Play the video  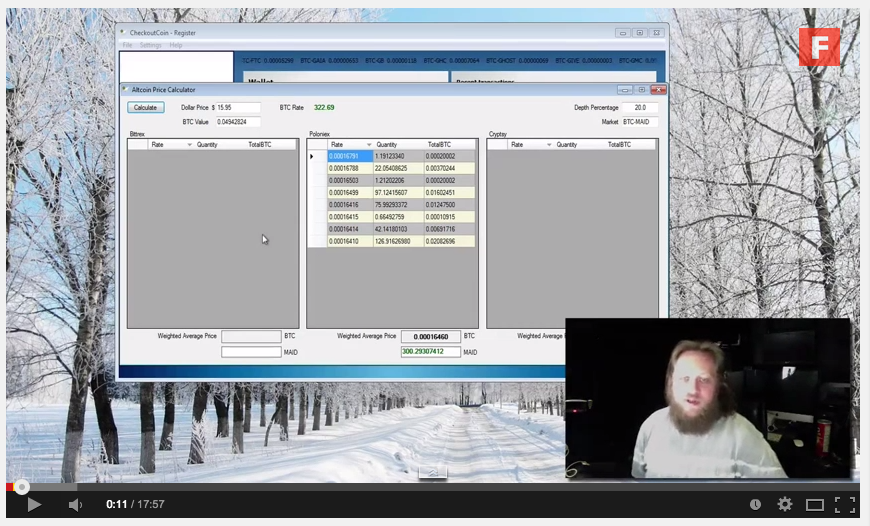pos(34,504)
